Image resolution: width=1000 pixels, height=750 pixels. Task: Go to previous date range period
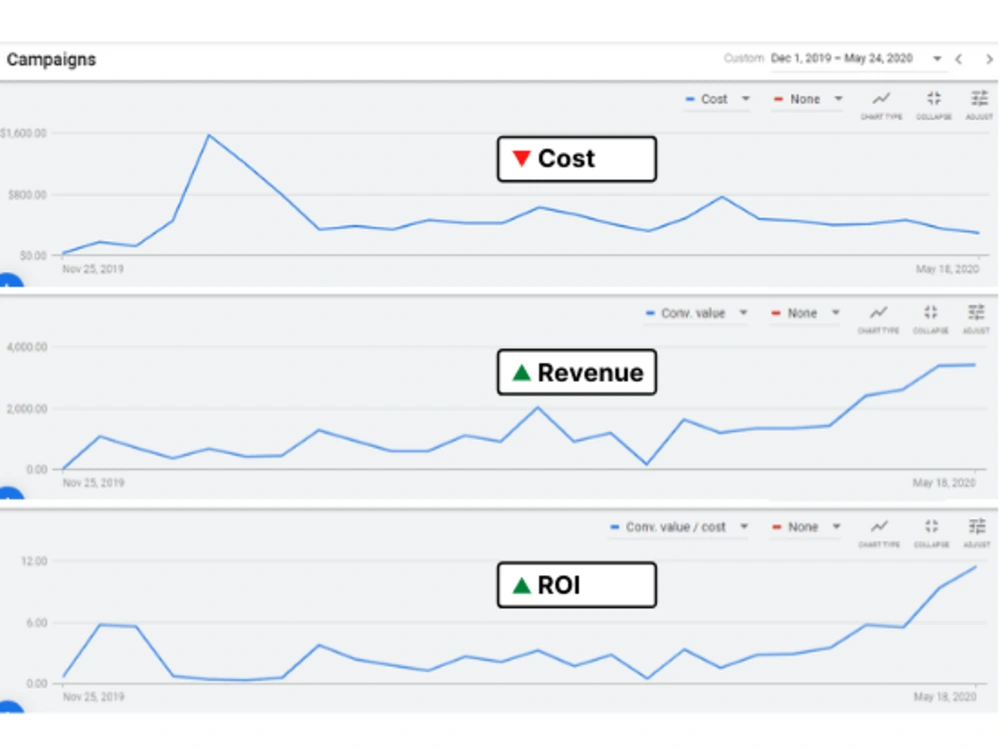pos(959,59)
